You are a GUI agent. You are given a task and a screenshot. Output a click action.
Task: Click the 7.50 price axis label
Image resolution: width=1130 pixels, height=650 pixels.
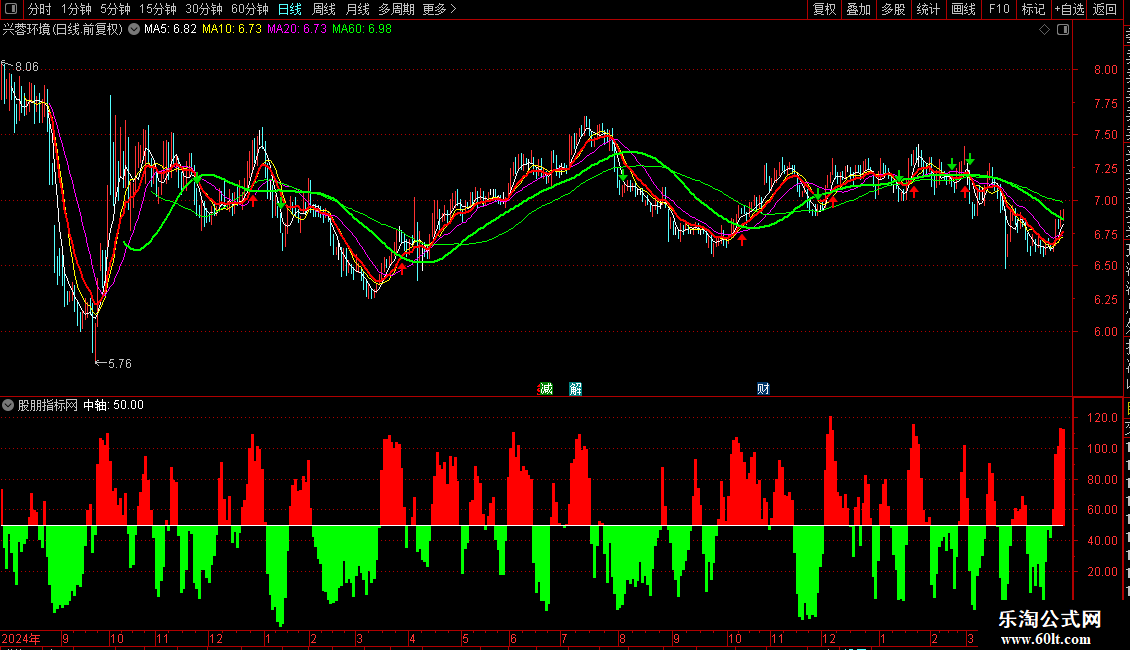click(1105, 135)
